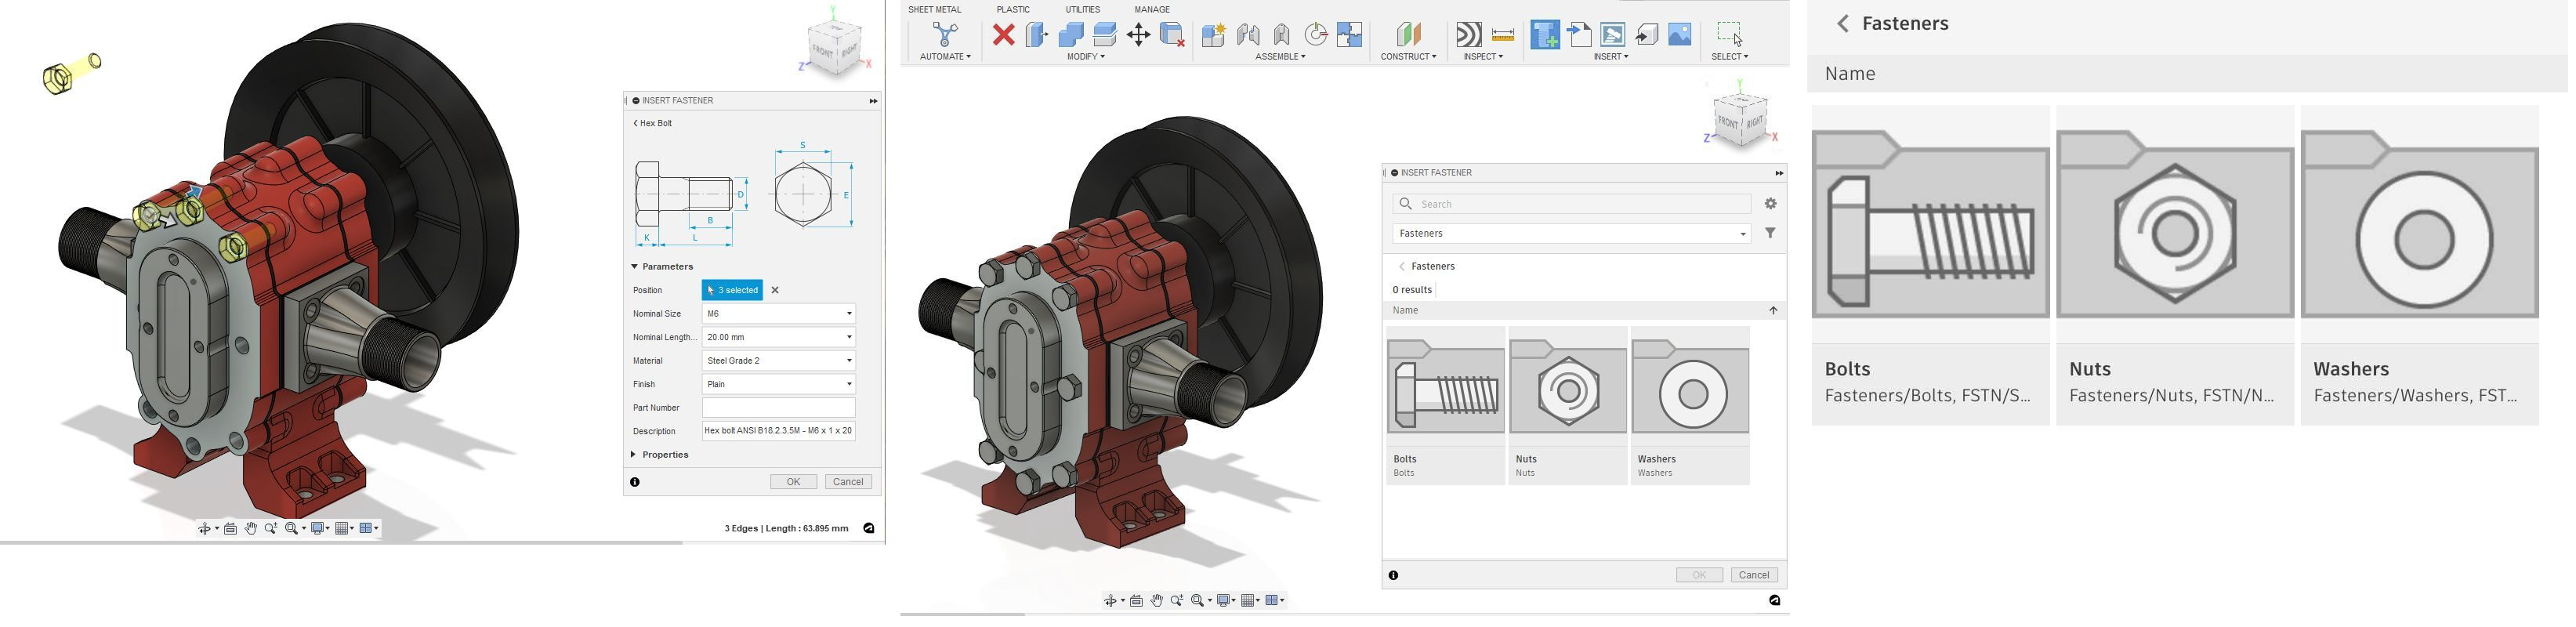Collapse the Parameters section
The height and width of the screenshot is (627, 2576).
coord(662,267)
